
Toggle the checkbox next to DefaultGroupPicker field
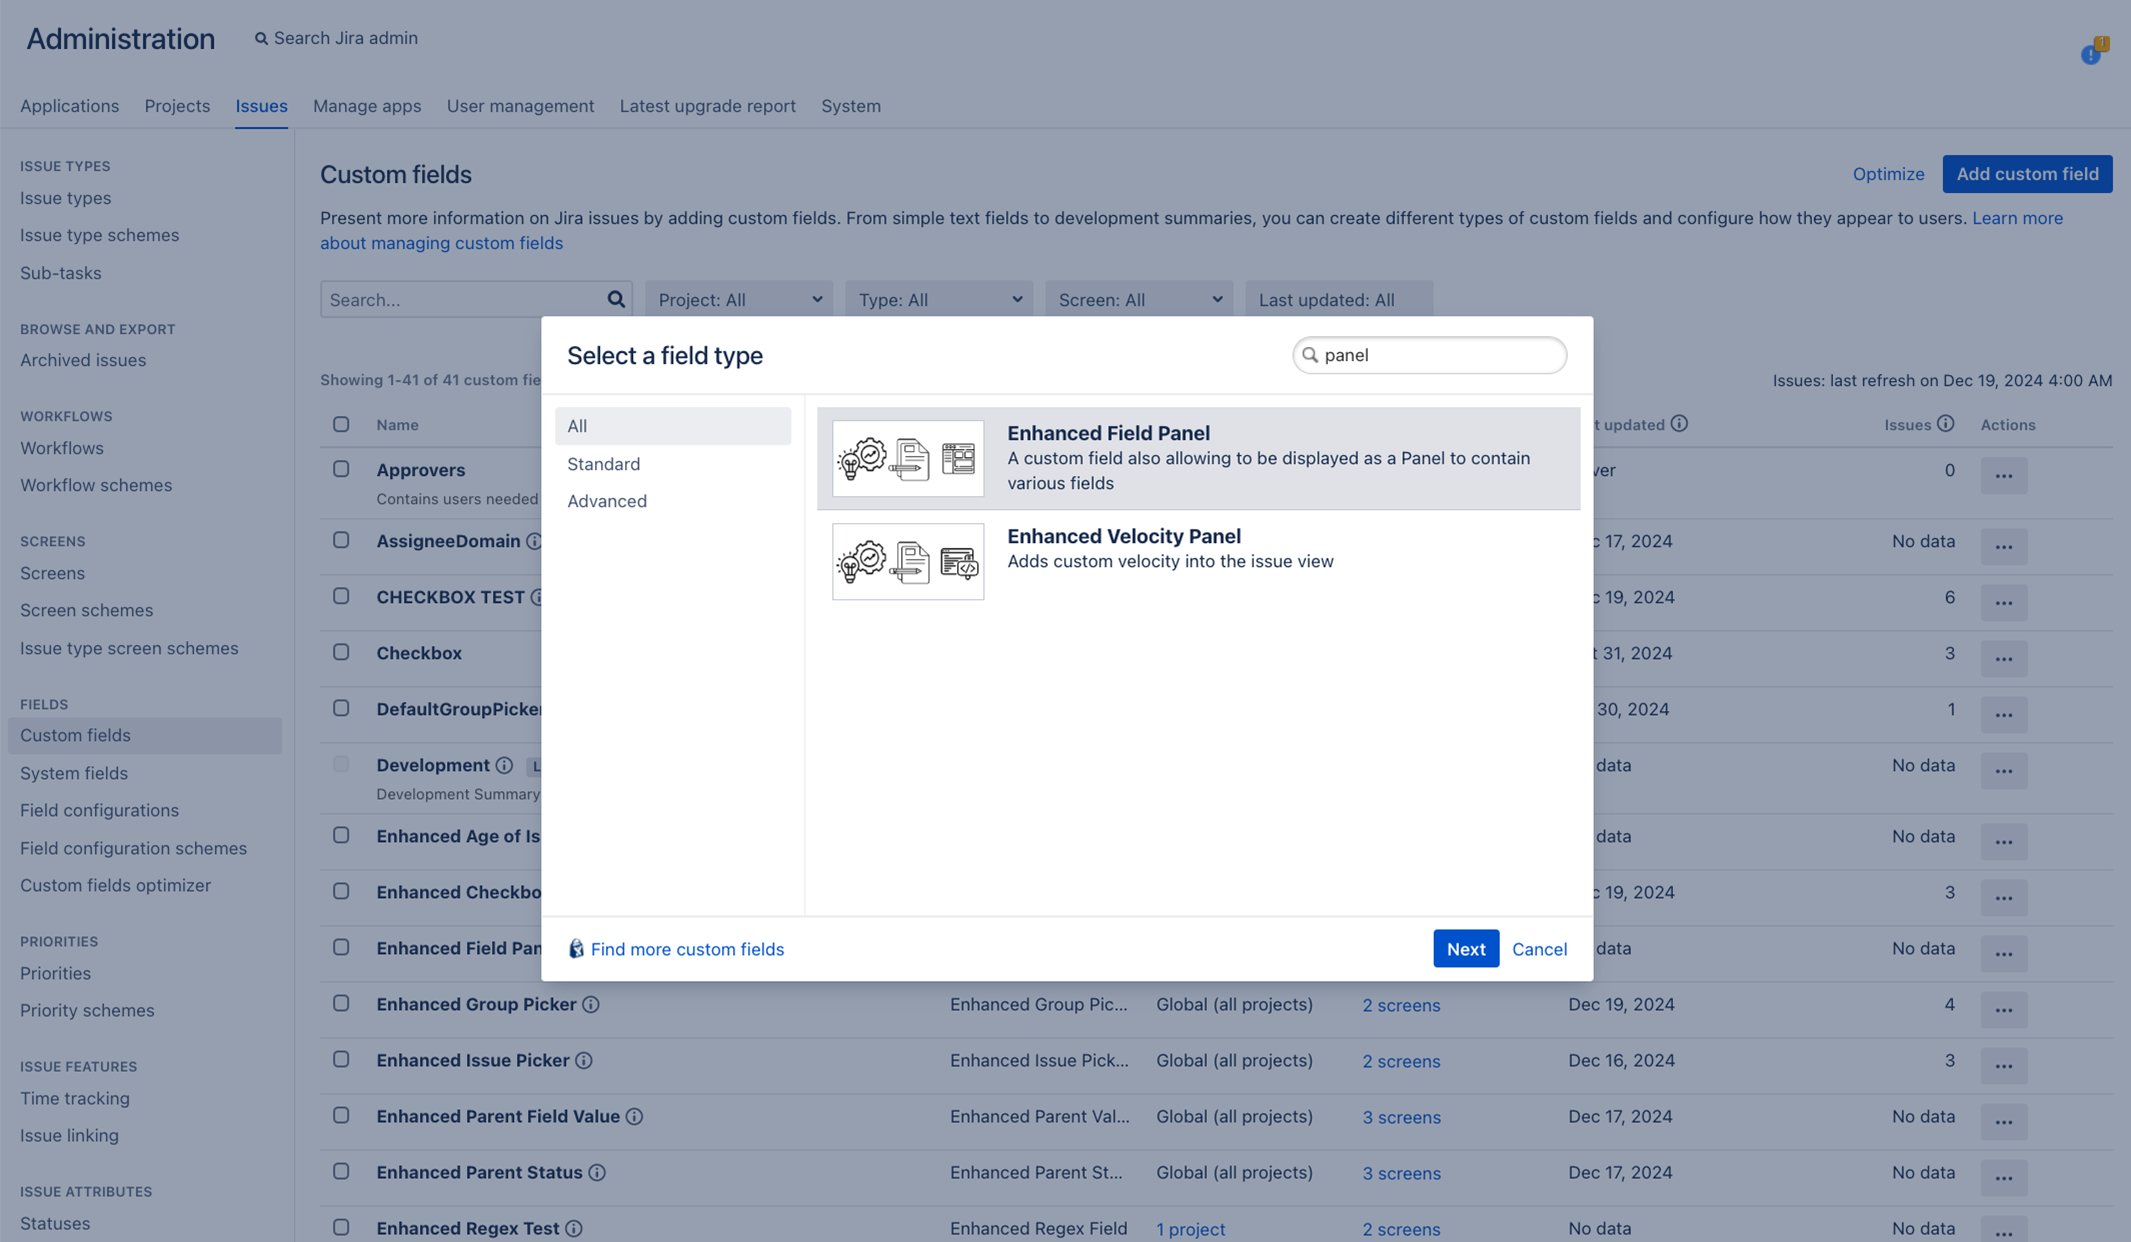340,710
